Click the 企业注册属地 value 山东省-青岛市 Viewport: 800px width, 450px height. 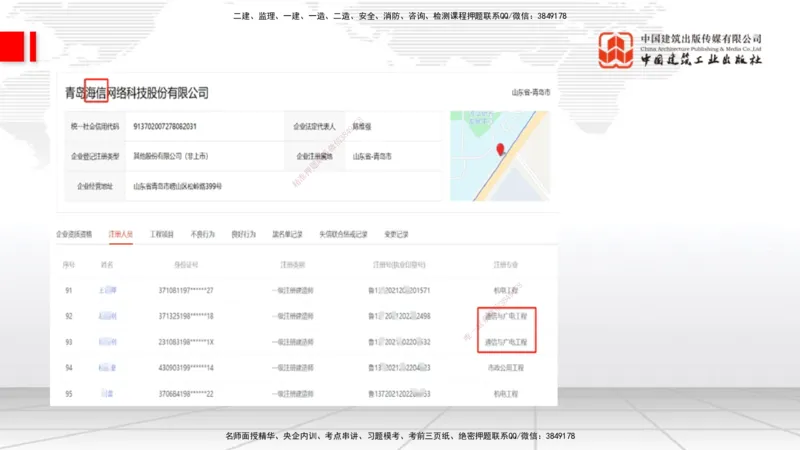tap(372, 156)
